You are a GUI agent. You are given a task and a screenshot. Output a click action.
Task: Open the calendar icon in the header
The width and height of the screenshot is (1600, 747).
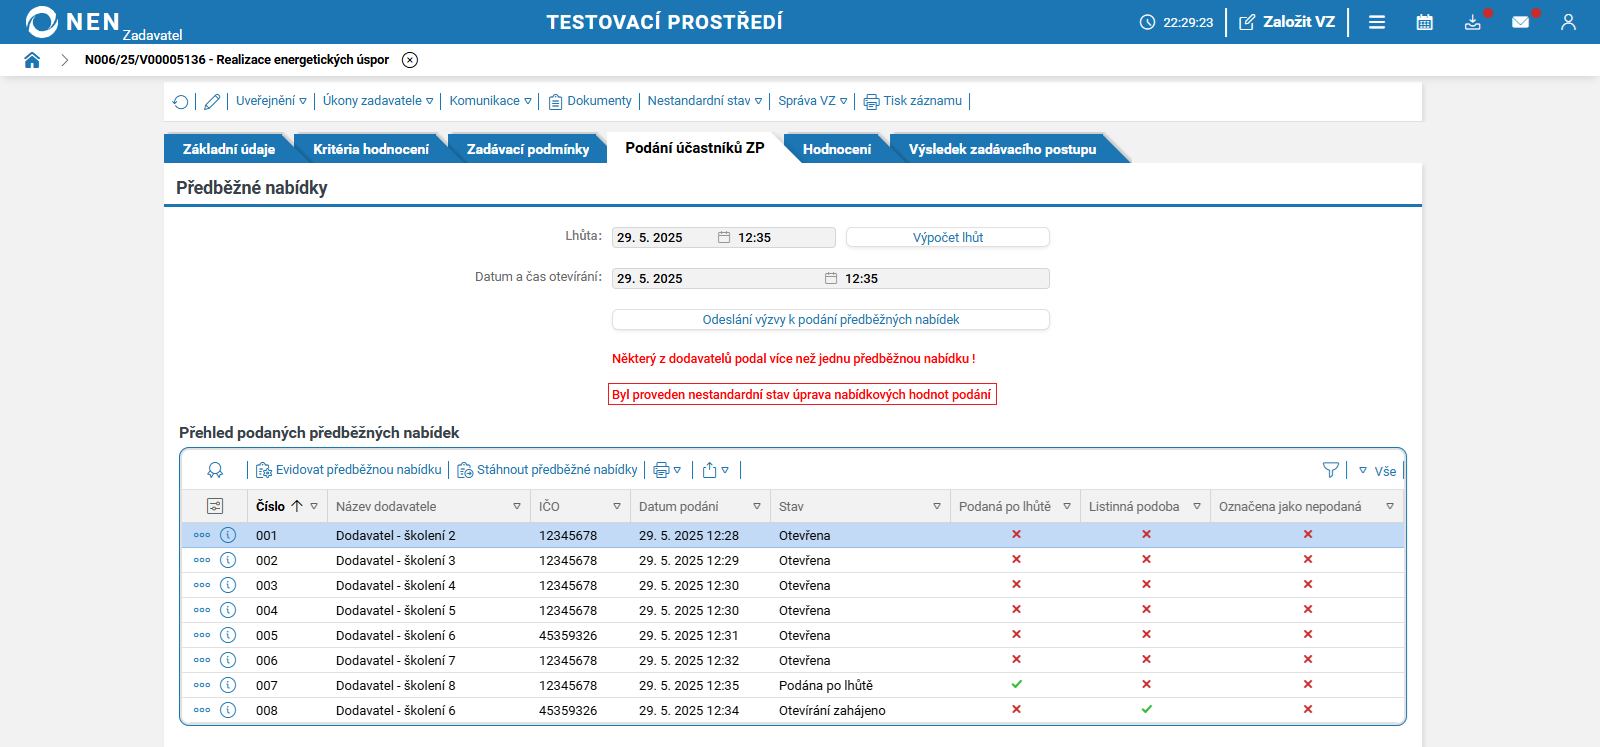(1424, 22)
